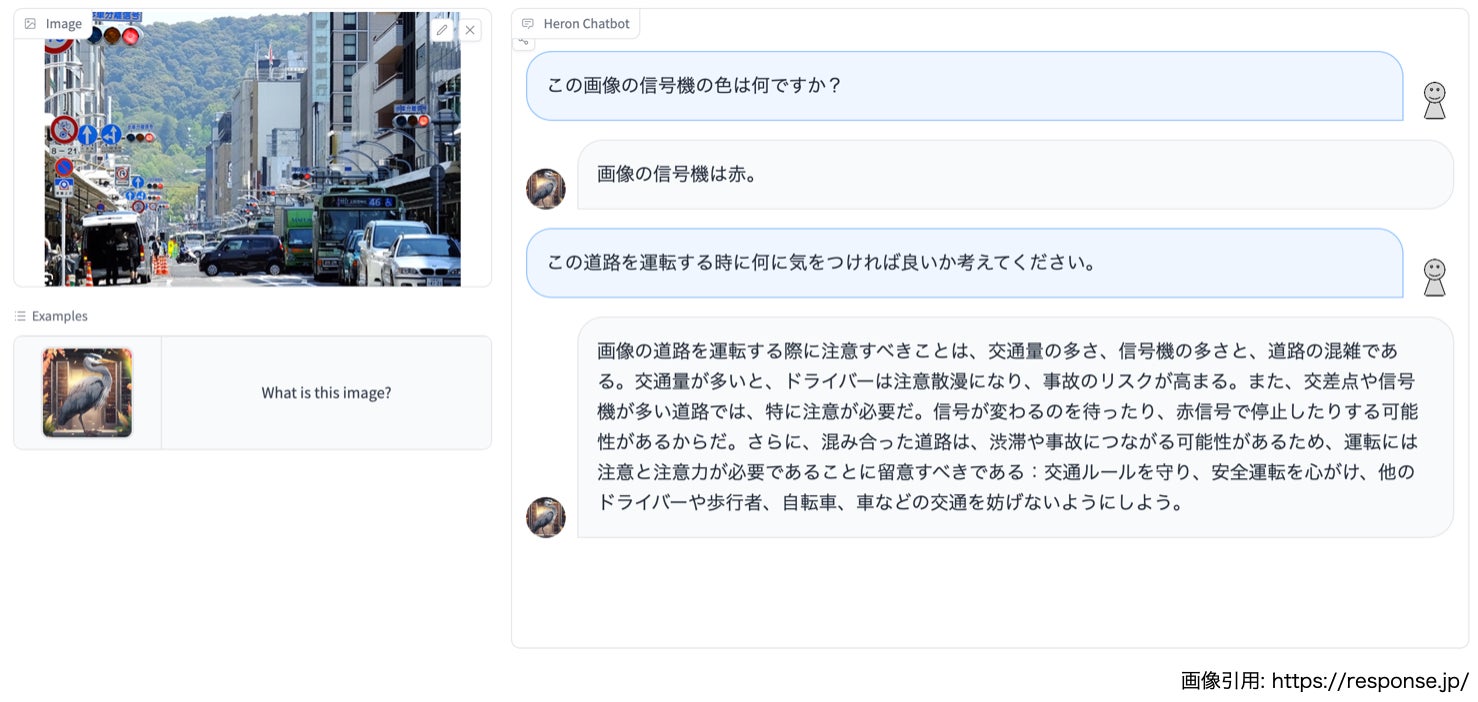Click the "Heron Chatbot" label text
1478x702 pixels.
(586, 24)
